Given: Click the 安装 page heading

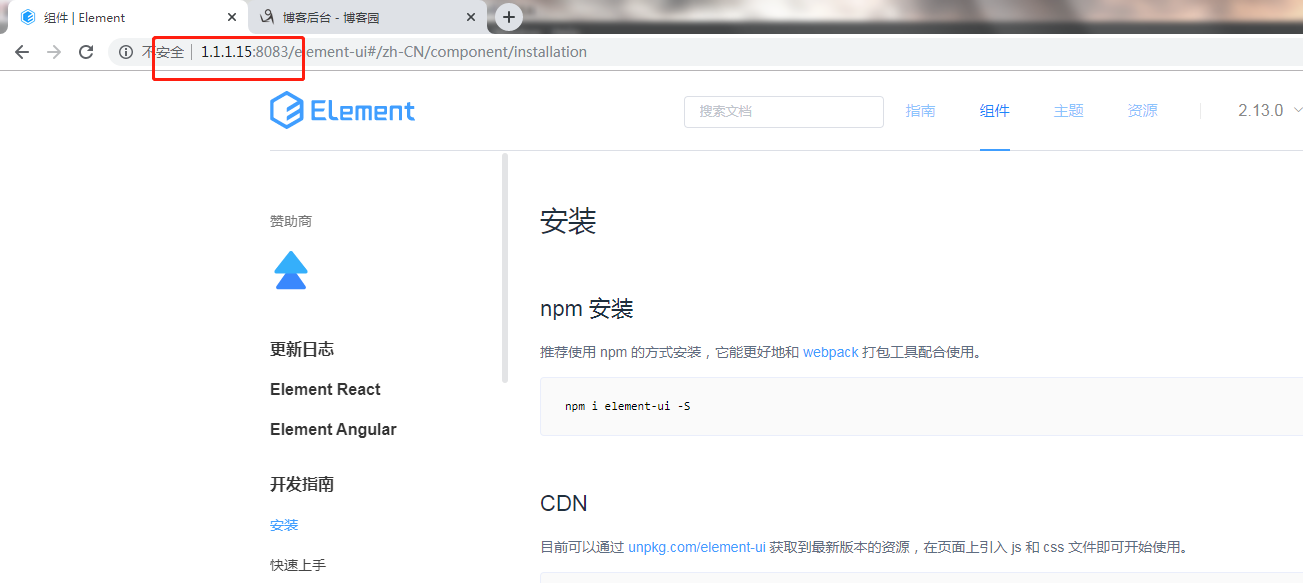Looking at the screenshot, I should click(568, 222).
